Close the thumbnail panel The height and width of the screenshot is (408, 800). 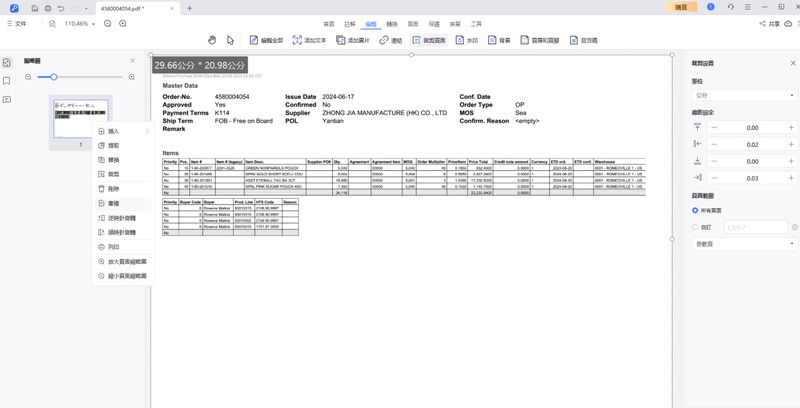click(132, 61)
